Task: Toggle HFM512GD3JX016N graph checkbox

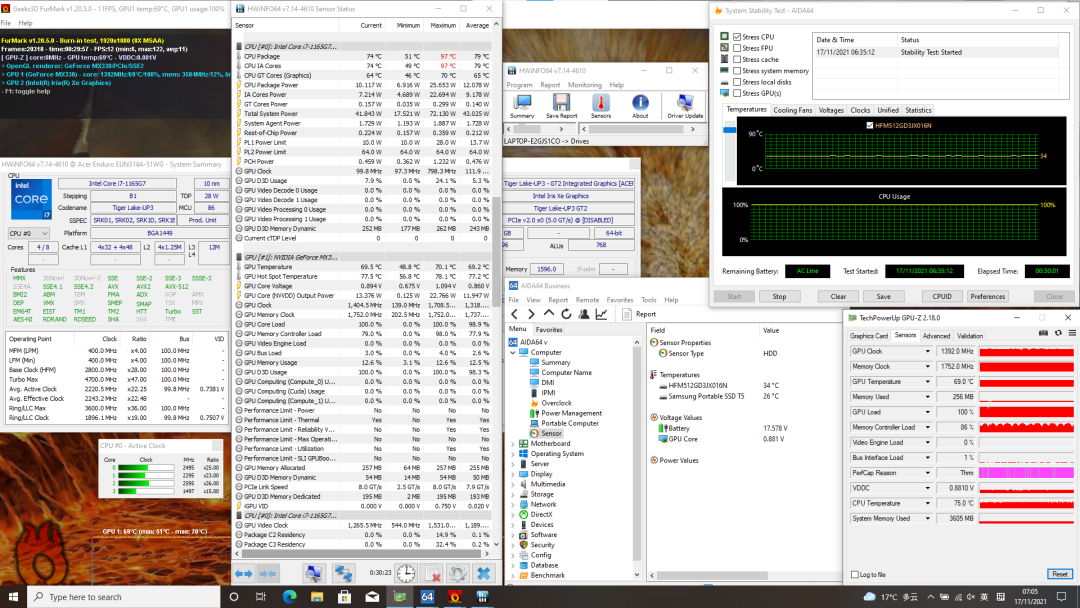Action: click(x=869, y=125)
